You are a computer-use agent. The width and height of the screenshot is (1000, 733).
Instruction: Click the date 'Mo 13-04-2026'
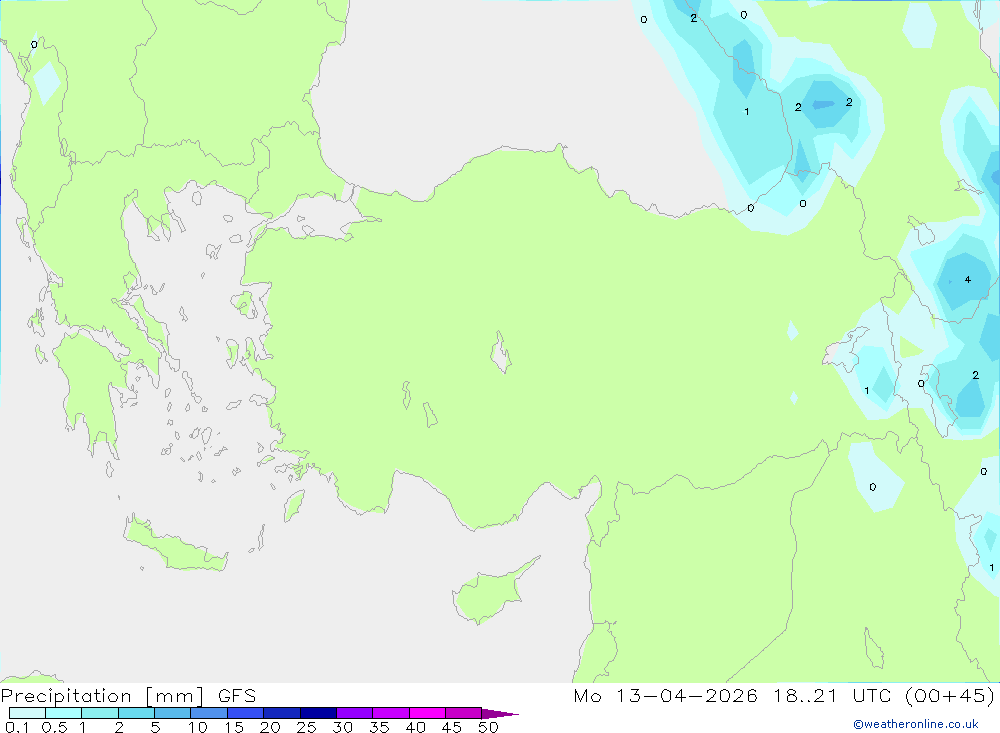click(x=665, y=696)
